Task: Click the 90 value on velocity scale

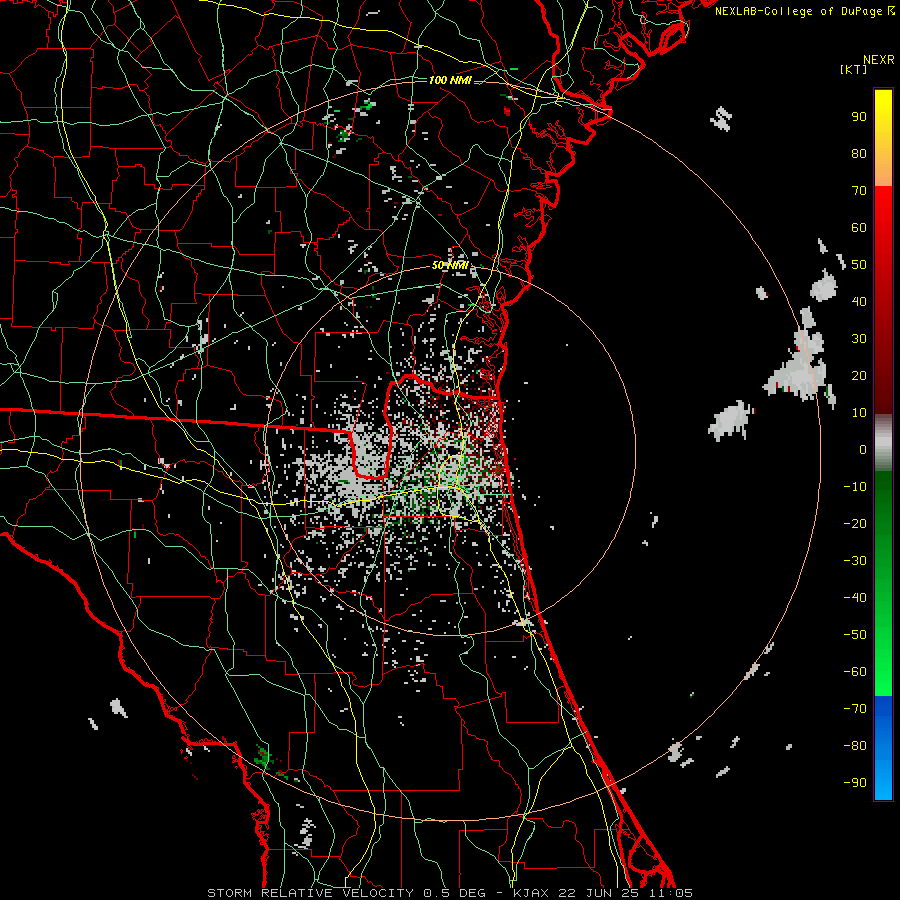Action: [x=859, y=117]
